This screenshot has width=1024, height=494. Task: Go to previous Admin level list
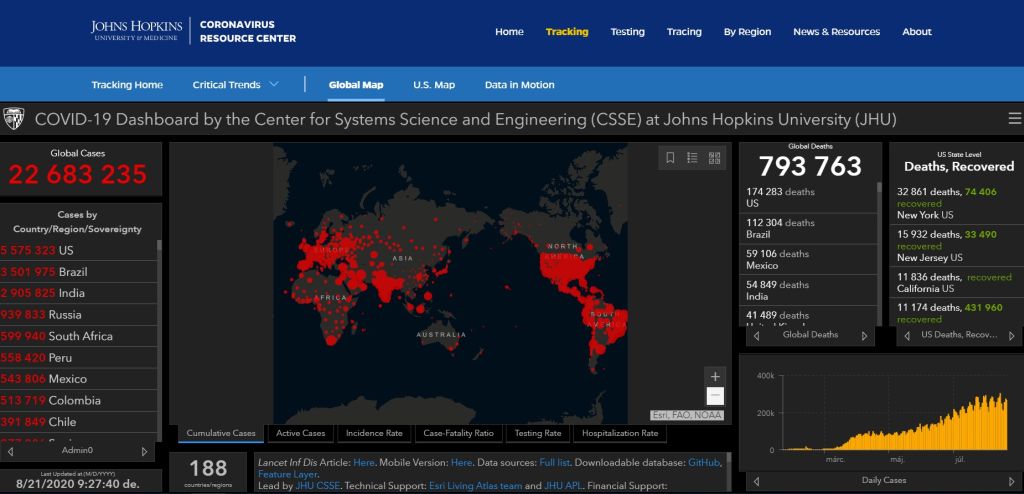pos(10,451)
